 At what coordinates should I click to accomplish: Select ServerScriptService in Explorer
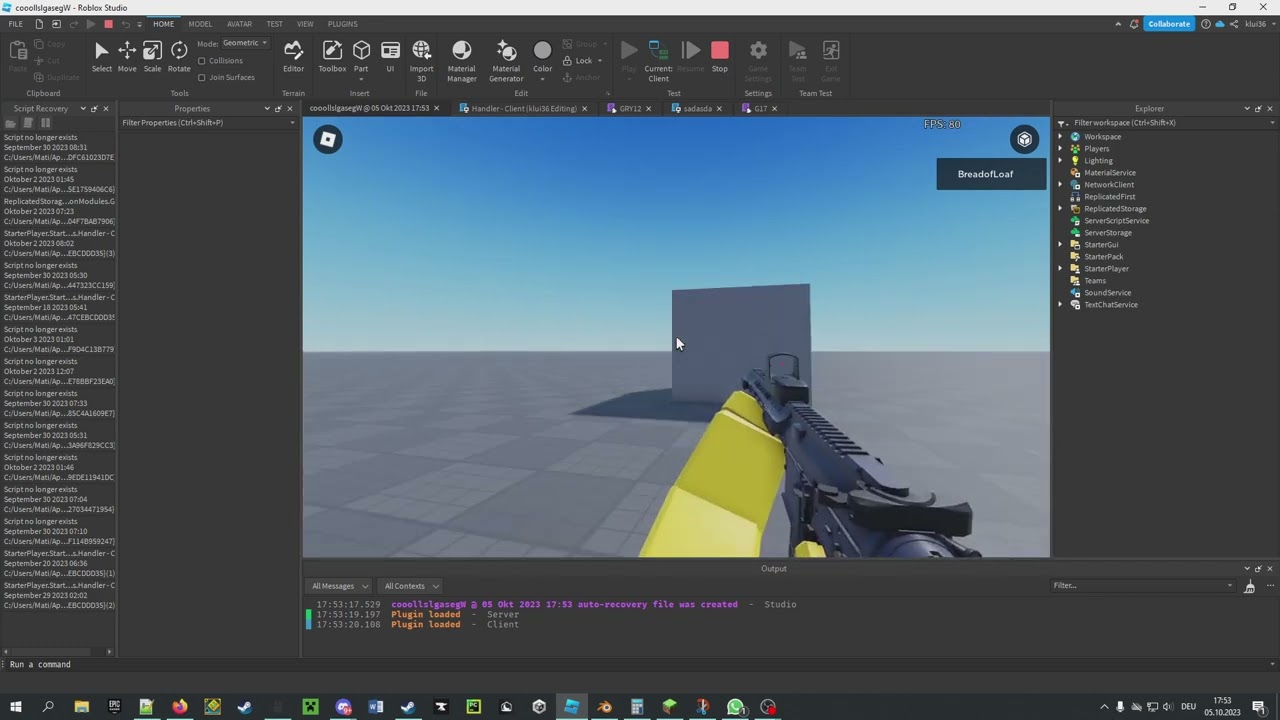(1116, 221)
